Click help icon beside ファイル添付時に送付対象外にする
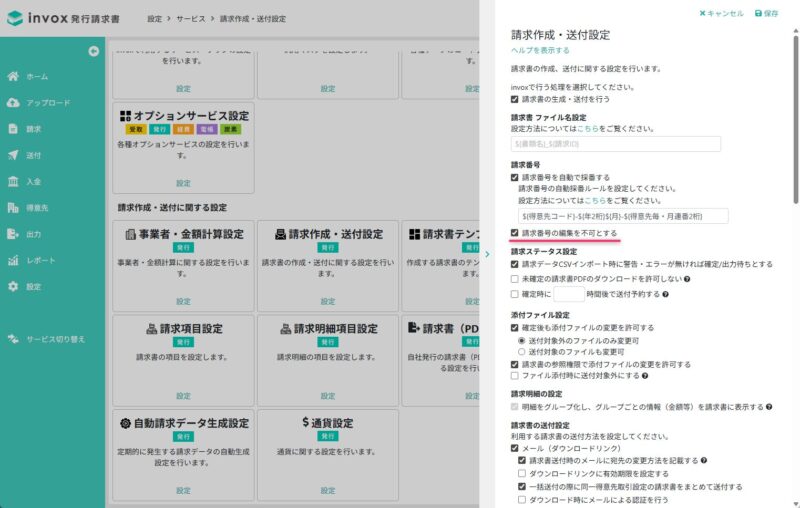 [645, 376]
